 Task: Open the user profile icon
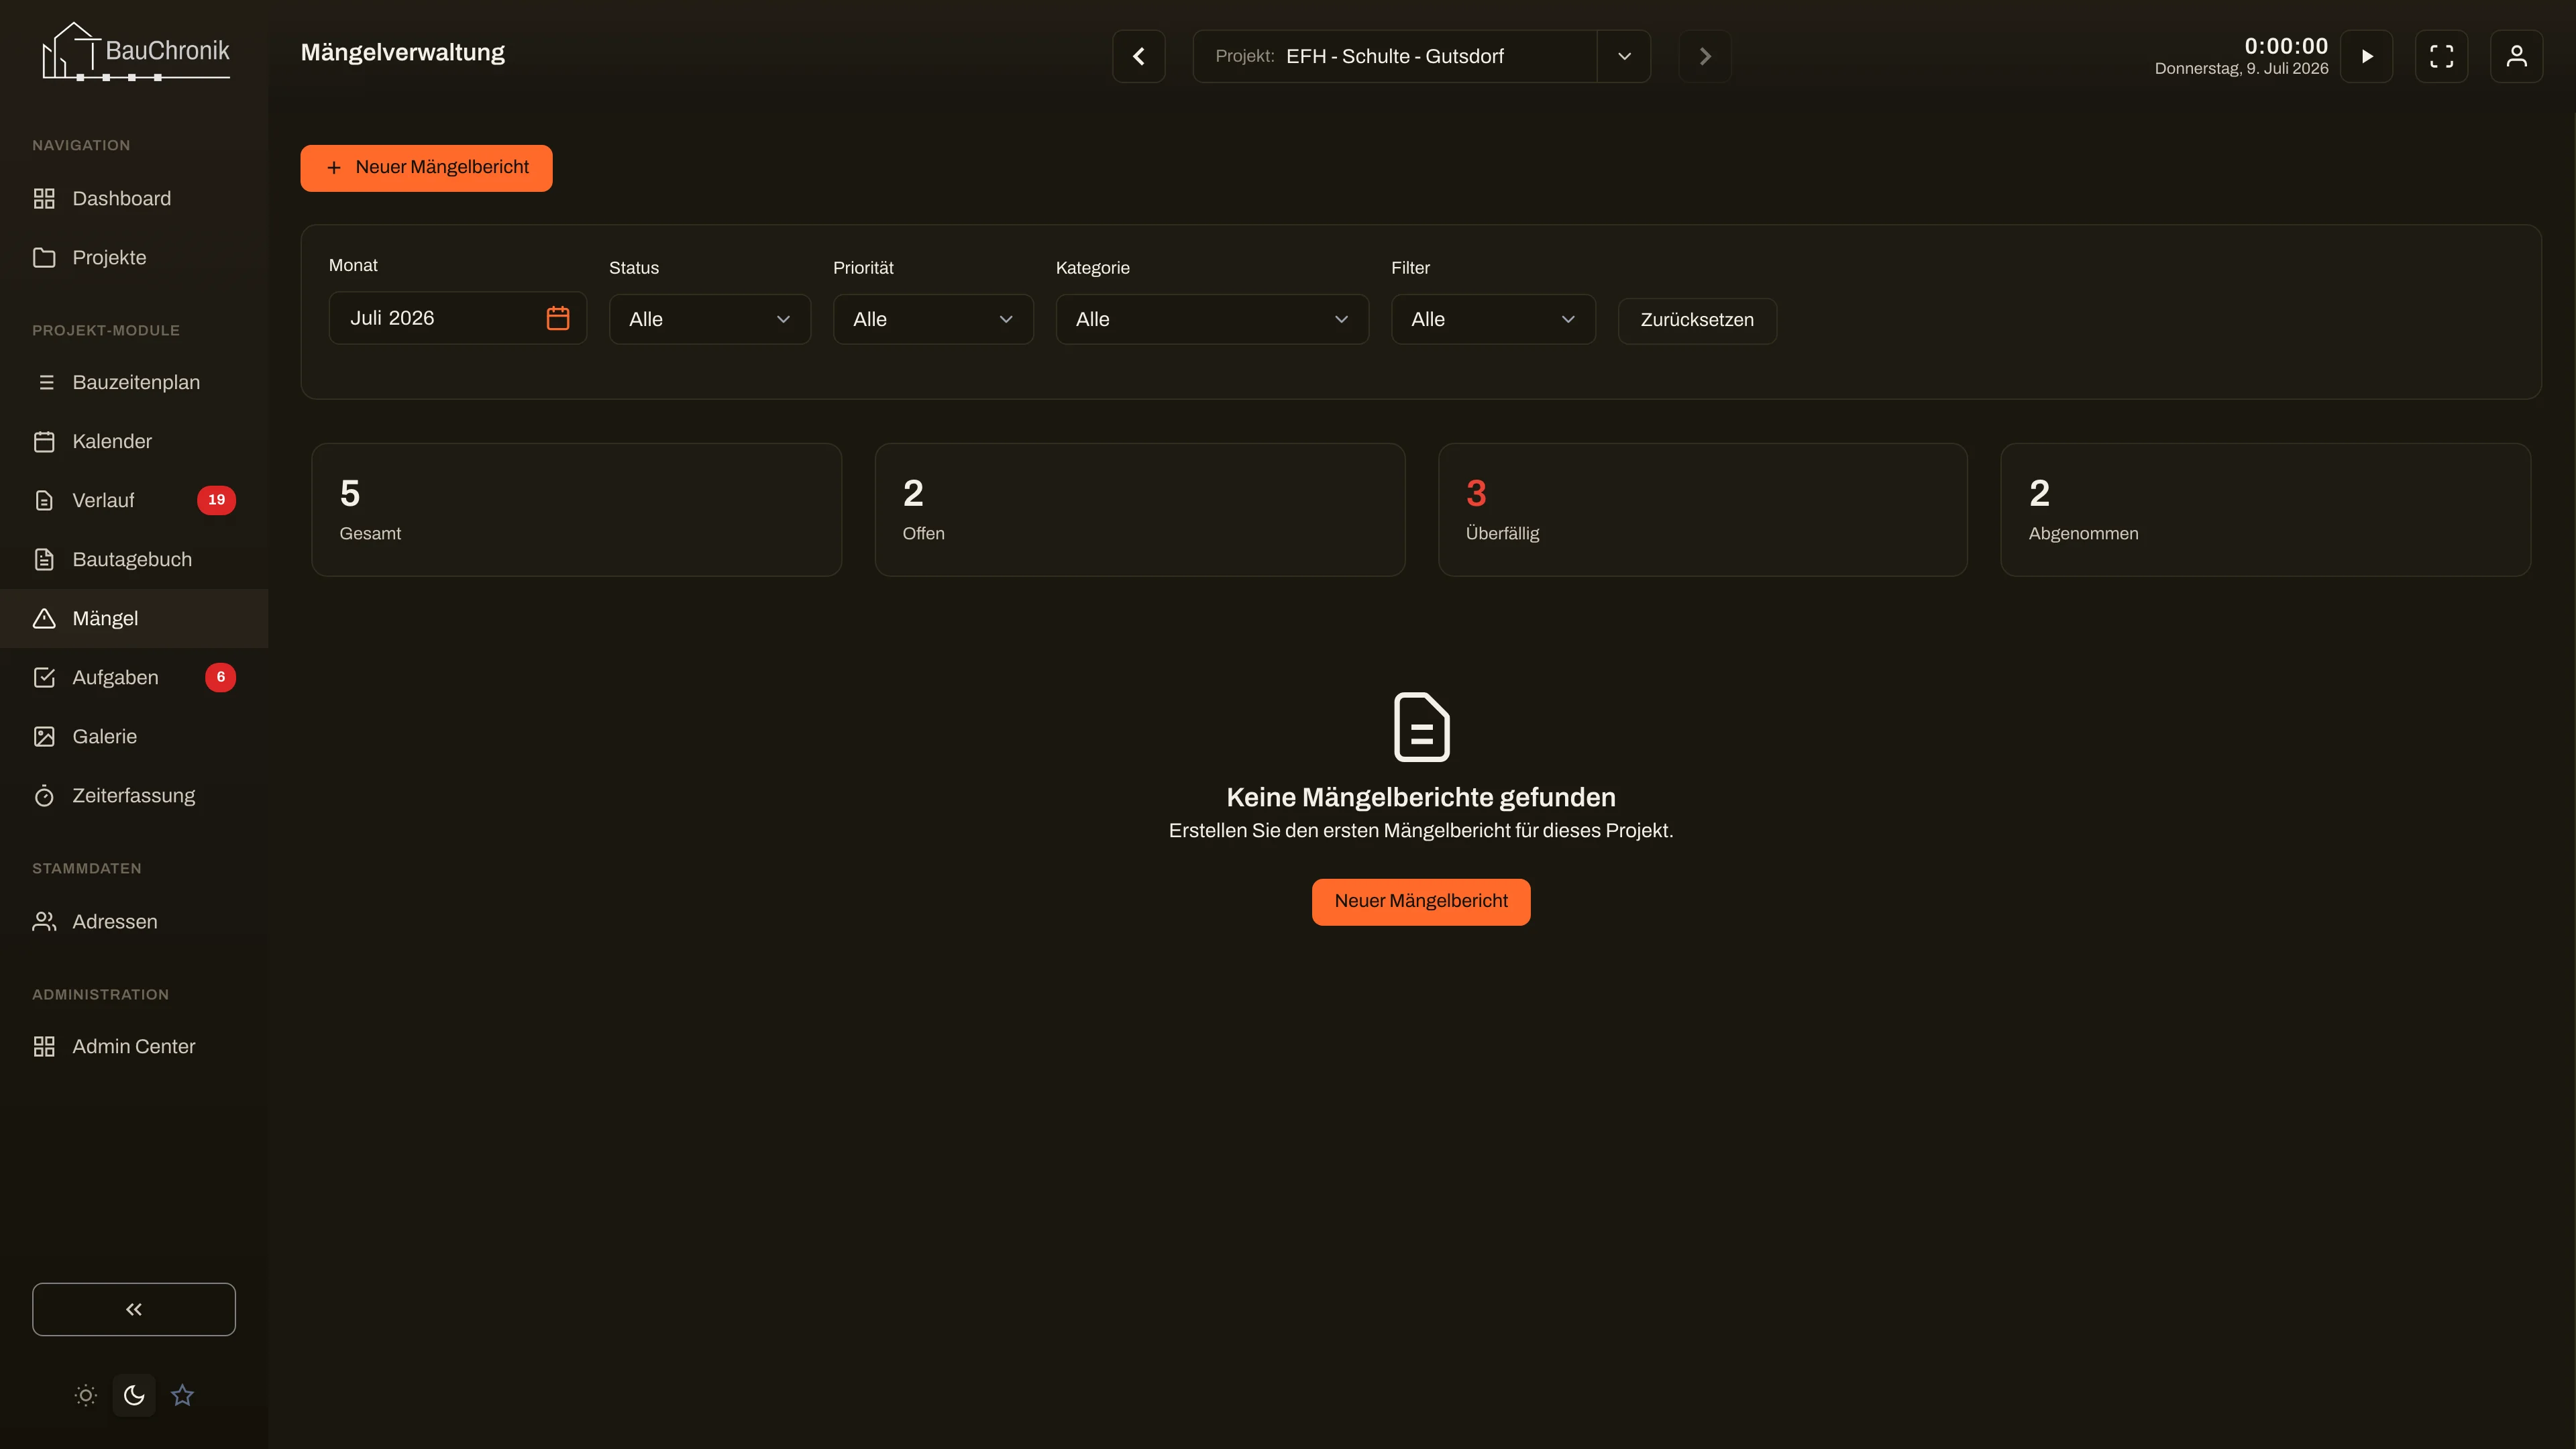point(2516,56)
